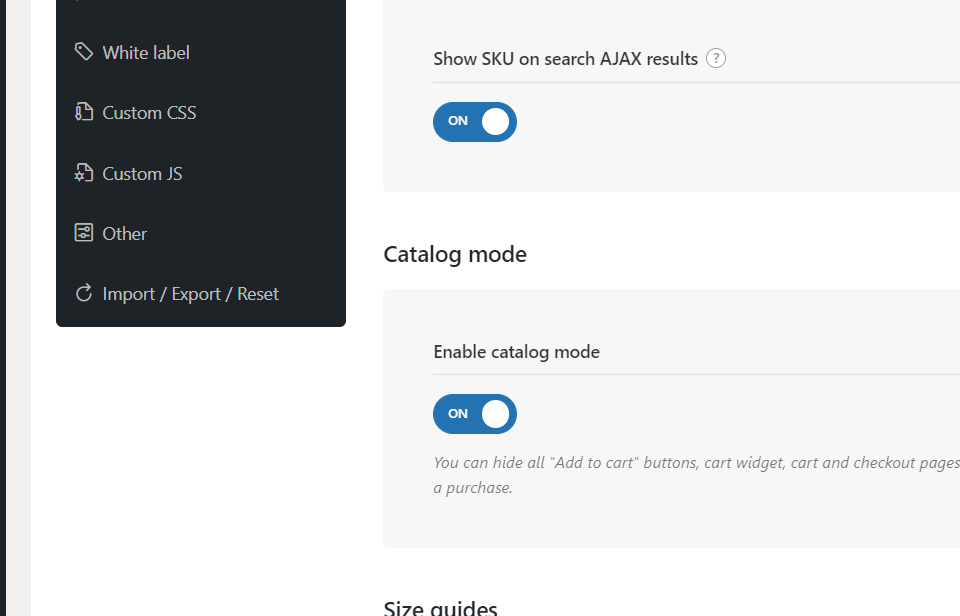Click the Size guides section heading
This screenshot has height=616, width=960.
click(440, 608)
